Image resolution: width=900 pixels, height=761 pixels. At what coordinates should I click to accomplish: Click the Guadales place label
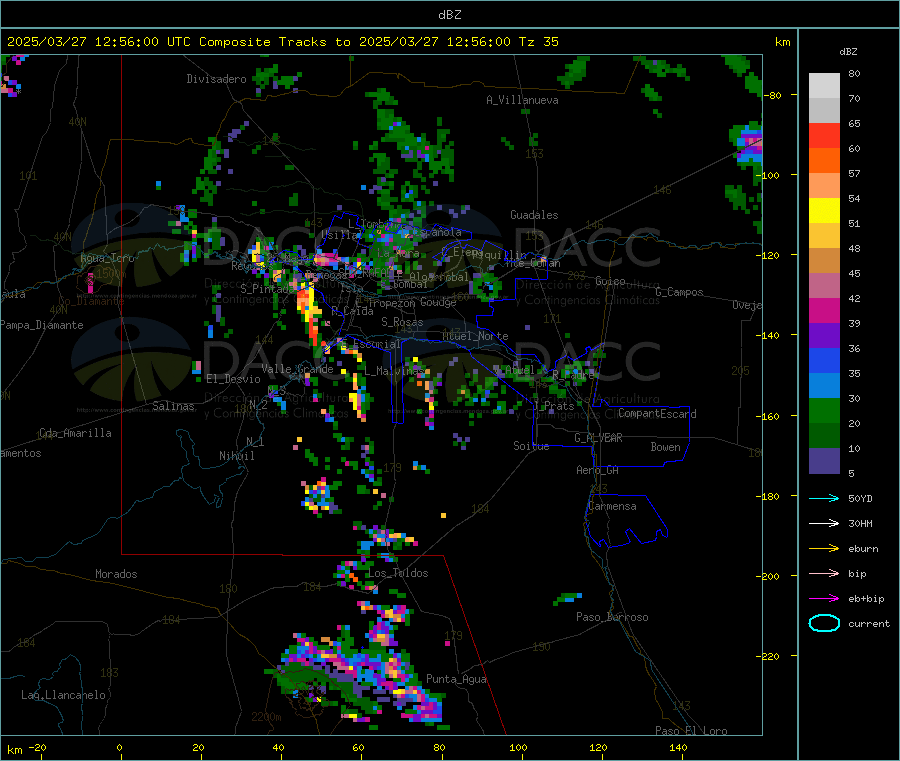(x=534, y=215)
